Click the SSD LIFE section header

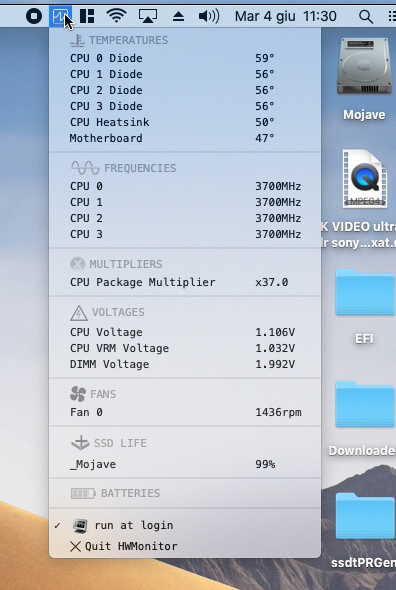120,443
